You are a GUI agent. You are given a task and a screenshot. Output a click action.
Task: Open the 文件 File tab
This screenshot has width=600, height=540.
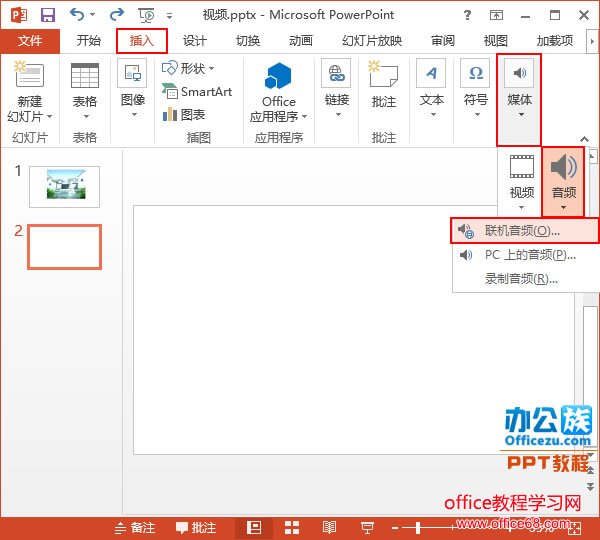tap(30, 41)
